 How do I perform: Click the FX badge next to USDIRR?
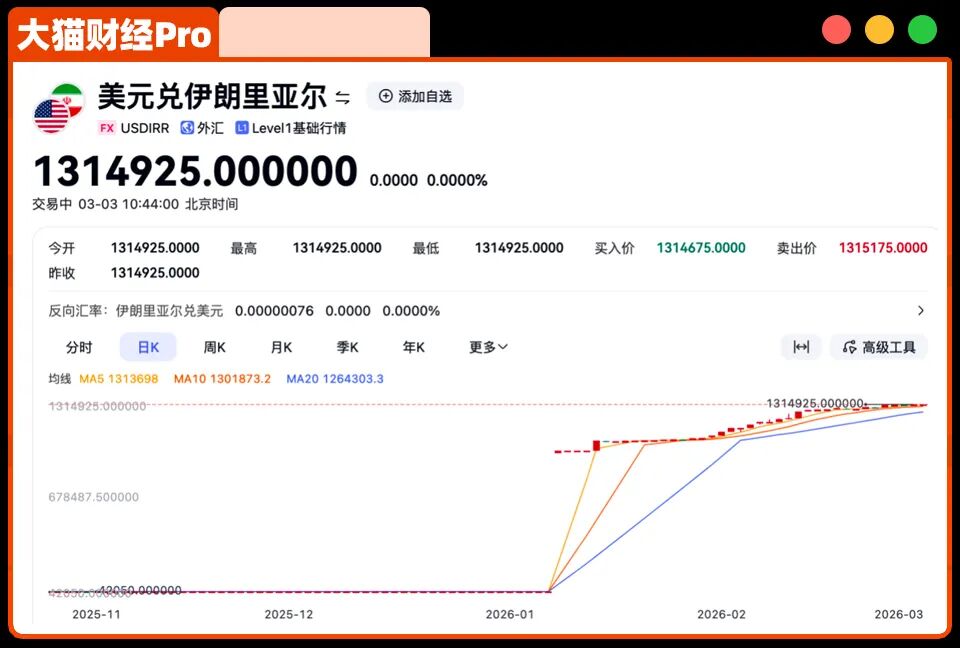point(107,128)
